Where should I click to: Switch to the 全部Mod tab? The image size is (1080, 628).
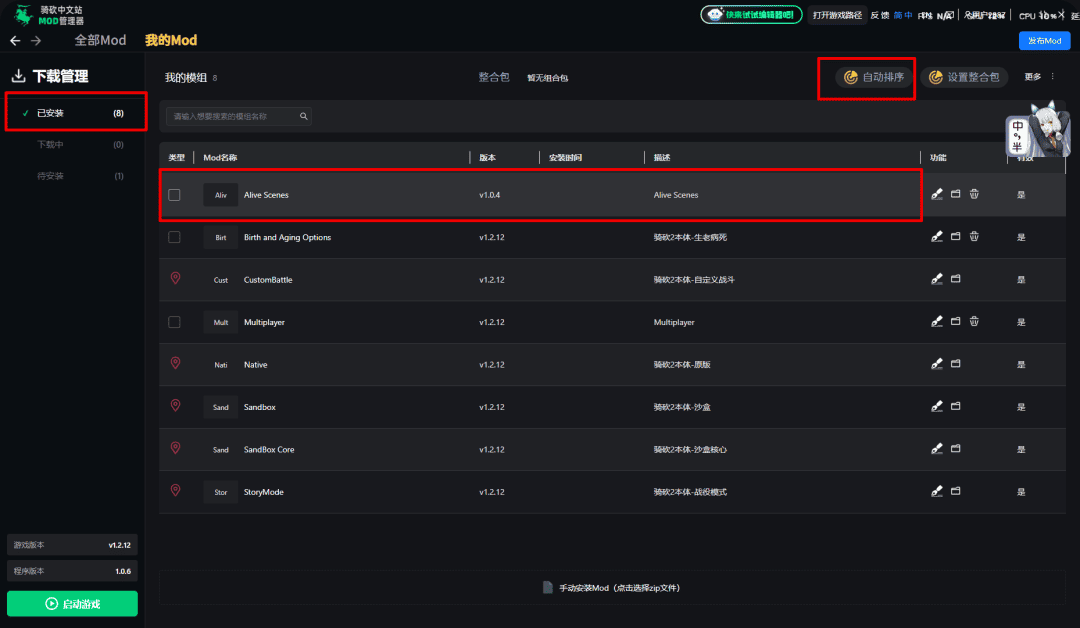100,41
